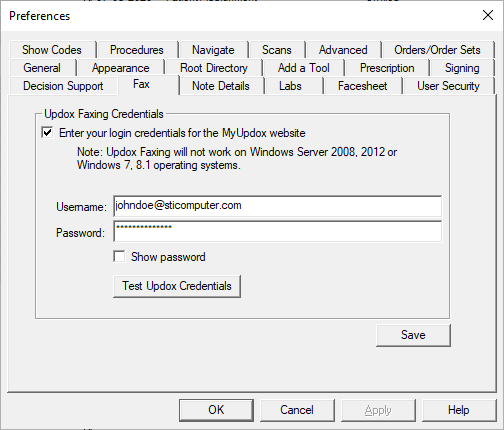Open the Add a Tool tab
This screenshot has width=504, height=430.
coord(304,68)
